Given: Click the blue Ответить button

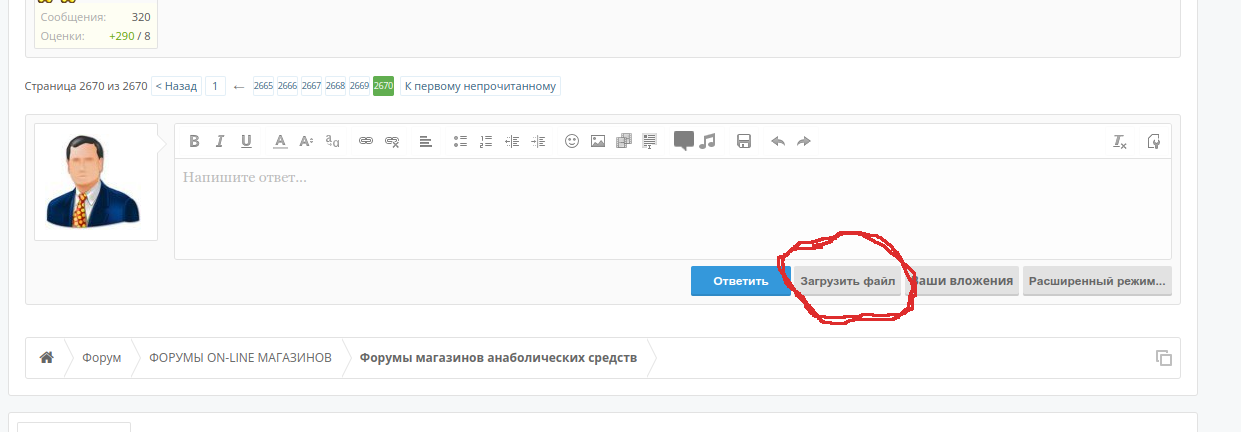Looking at the screenshot, I should [740, 281].
